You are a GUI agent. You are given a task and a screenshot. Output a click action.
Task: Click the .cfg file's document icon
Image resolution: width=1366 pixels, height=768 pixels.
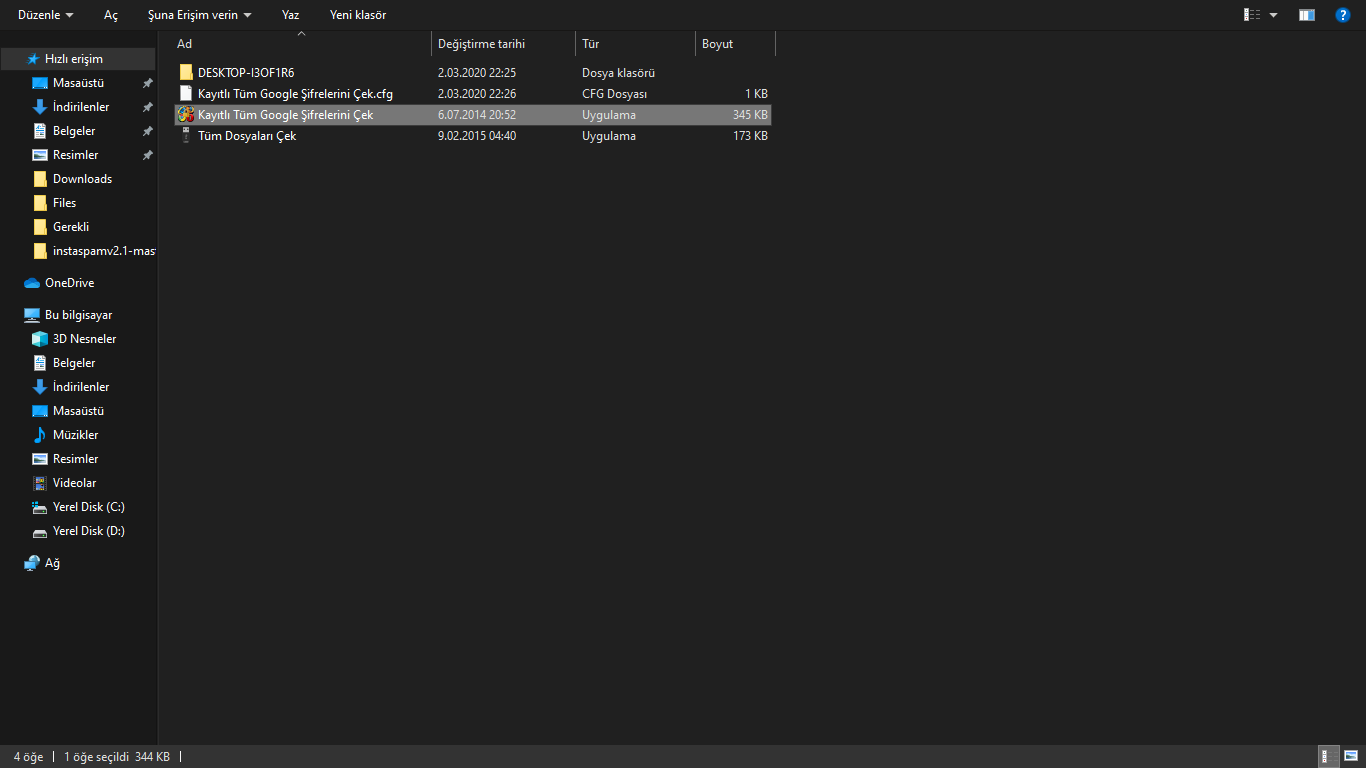(x=186, y=93)
